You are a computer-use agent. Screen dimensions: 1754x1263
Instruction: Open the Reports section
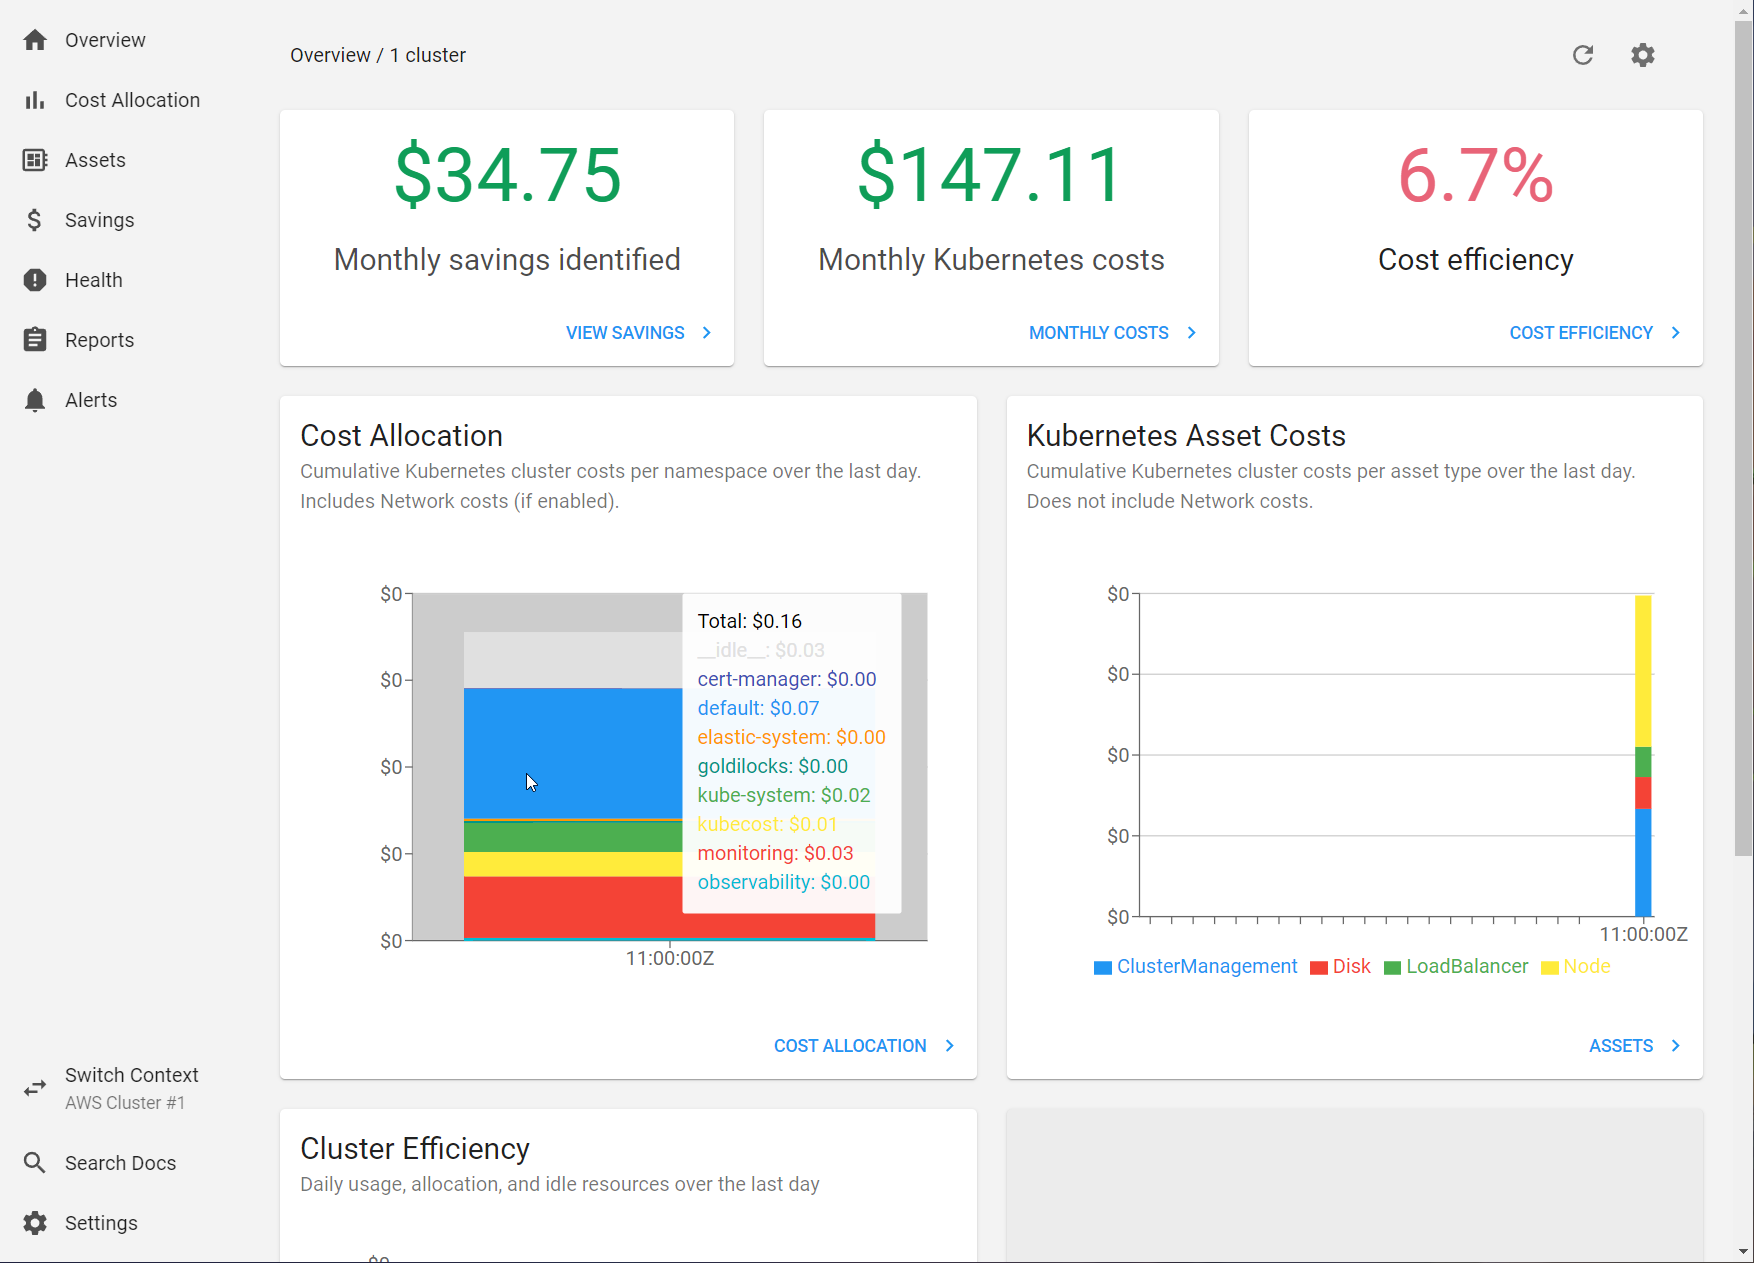coord(99,340)
